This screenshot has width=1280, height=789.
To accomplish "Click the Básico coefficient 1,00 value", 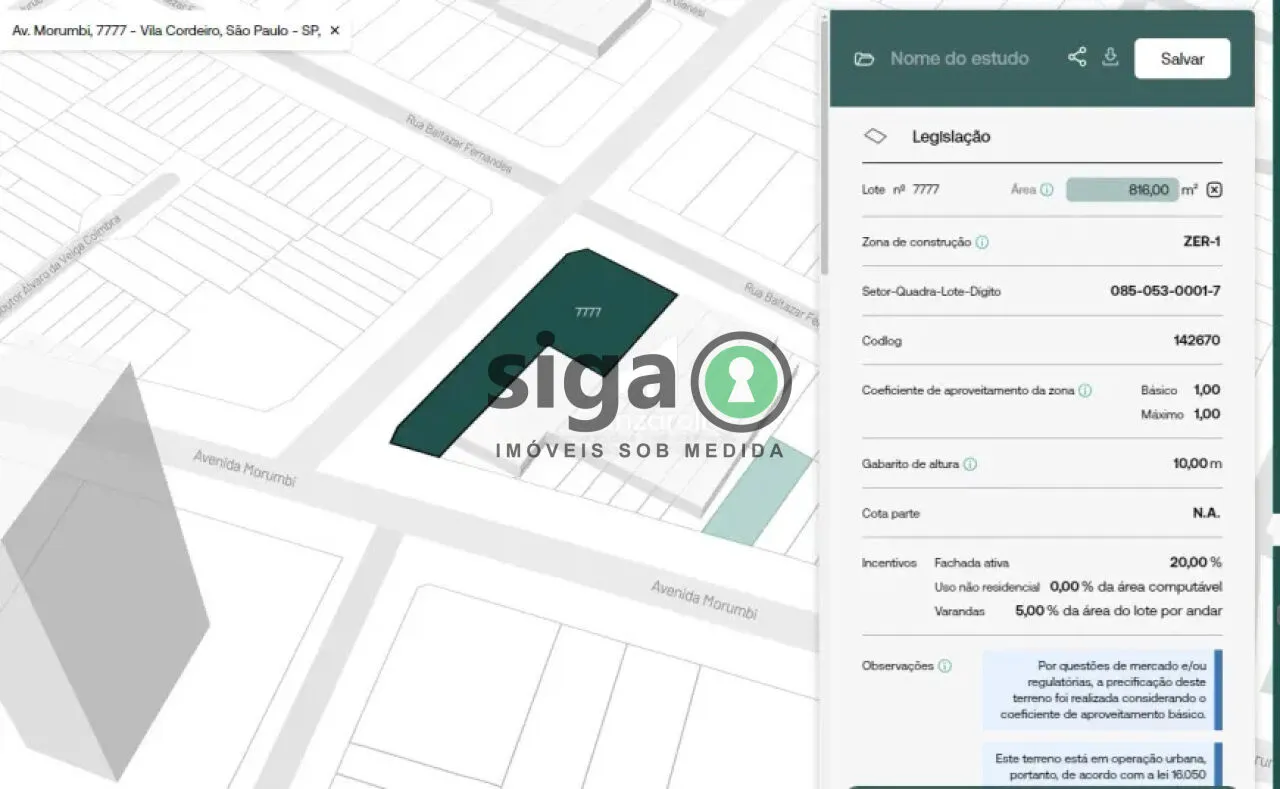I will 1207,390.
